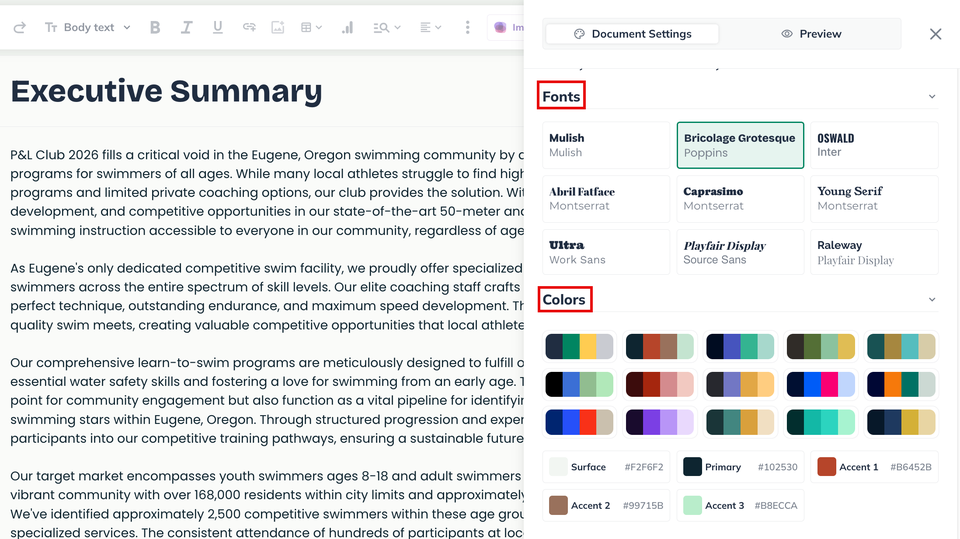This screenshot has width=960, height=539.
Task: Click paragraph starting 'Our target market encompasses'
Action: 267,504
